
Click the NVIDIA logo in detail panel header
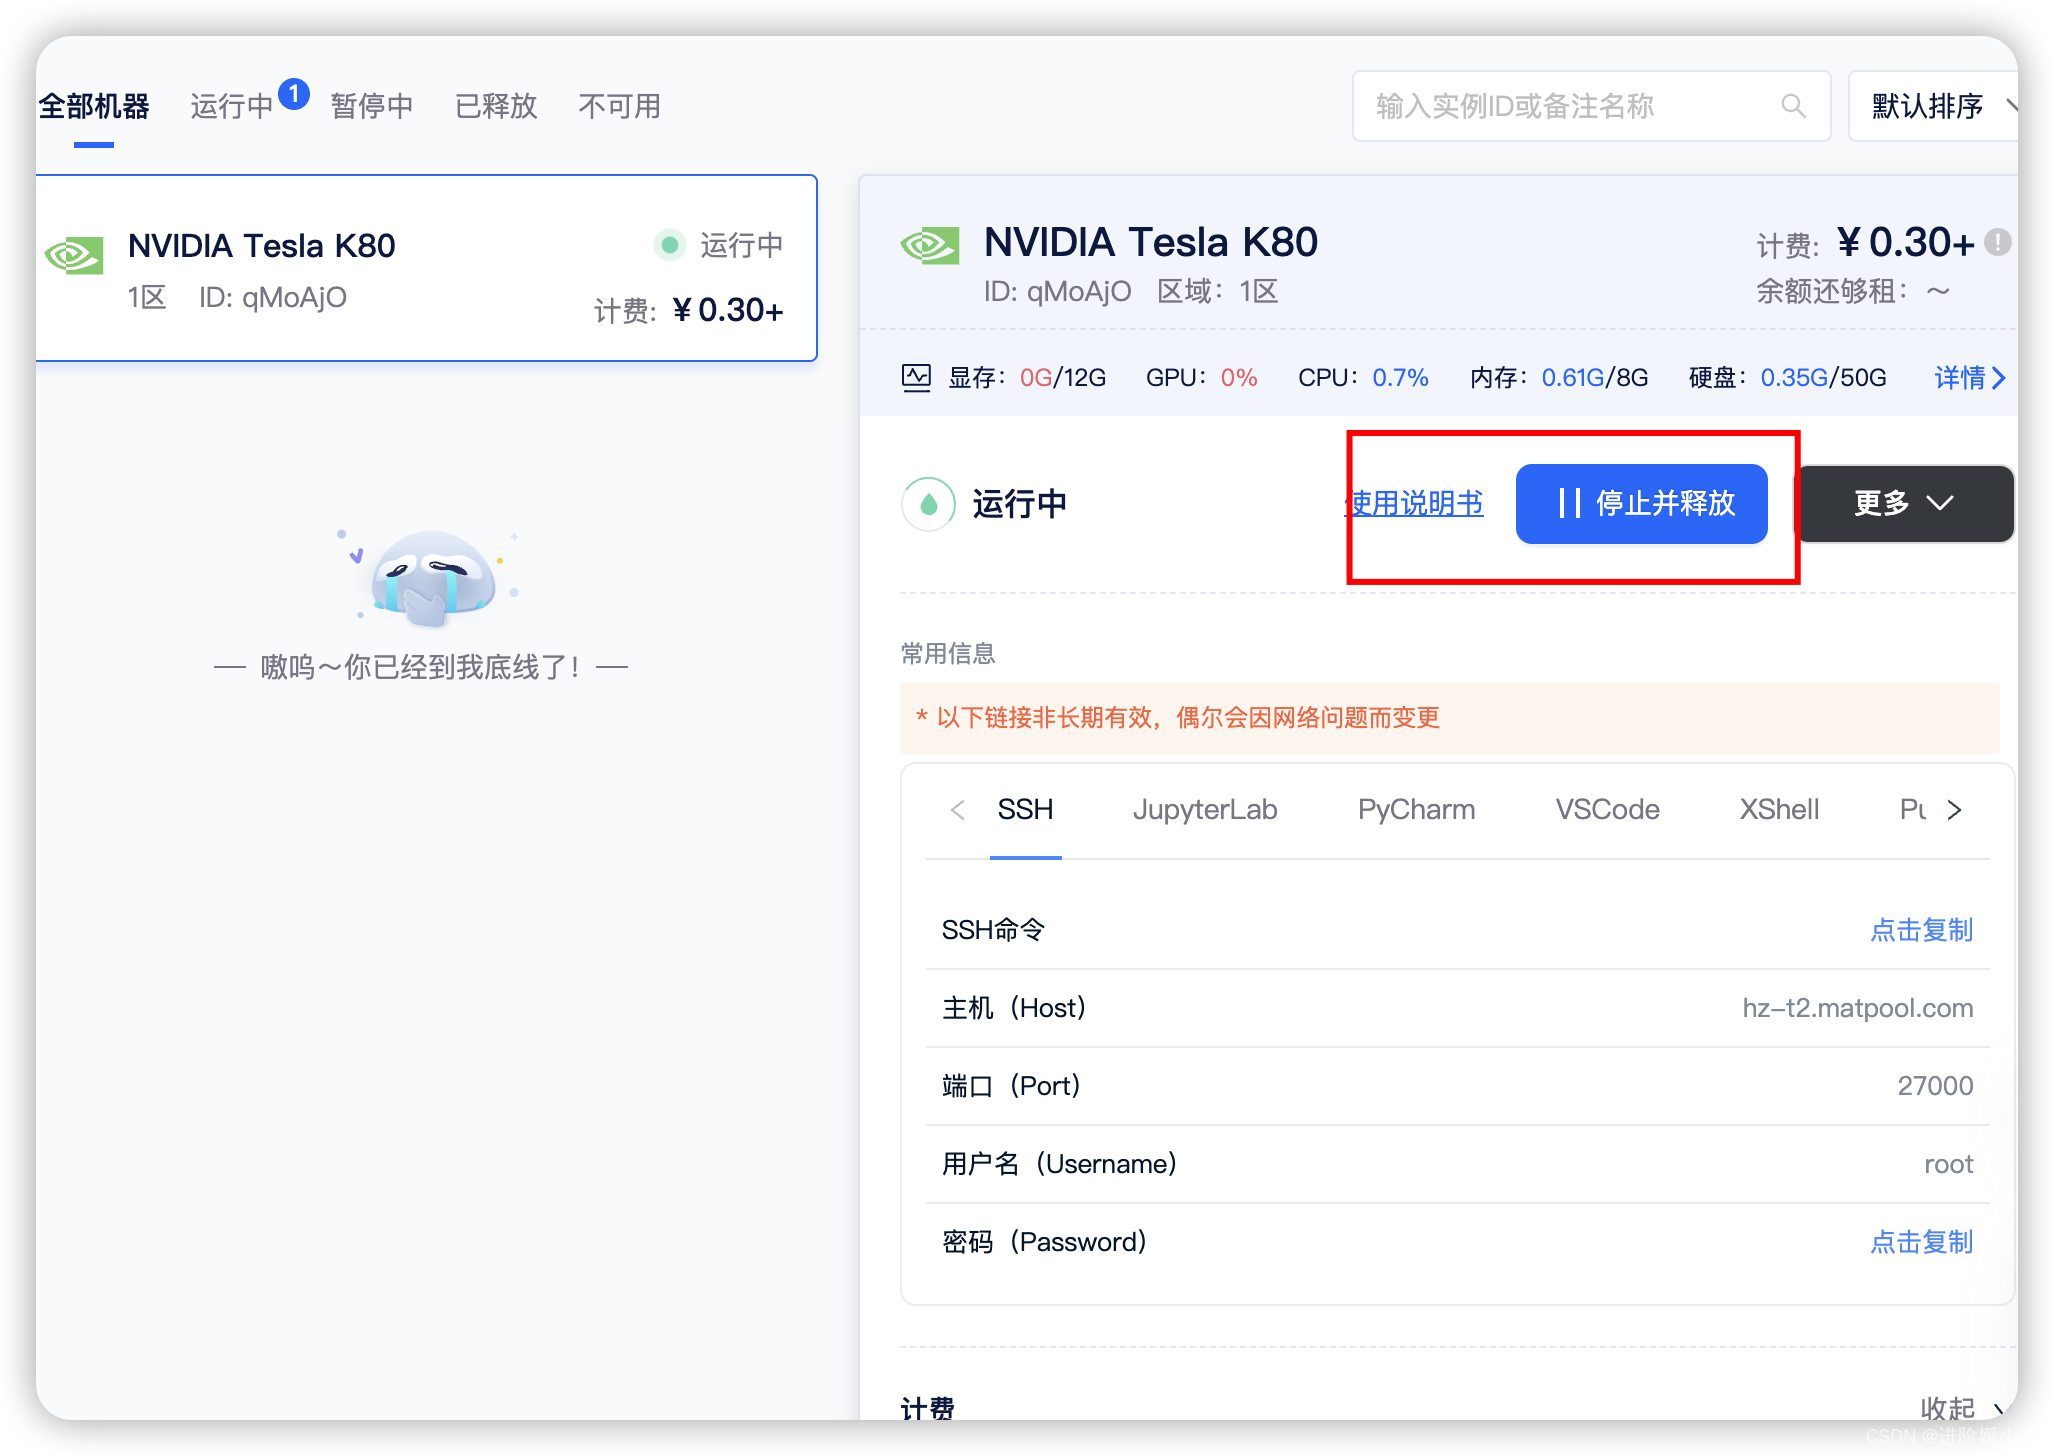pyautogui.click(x=930, y=245)
